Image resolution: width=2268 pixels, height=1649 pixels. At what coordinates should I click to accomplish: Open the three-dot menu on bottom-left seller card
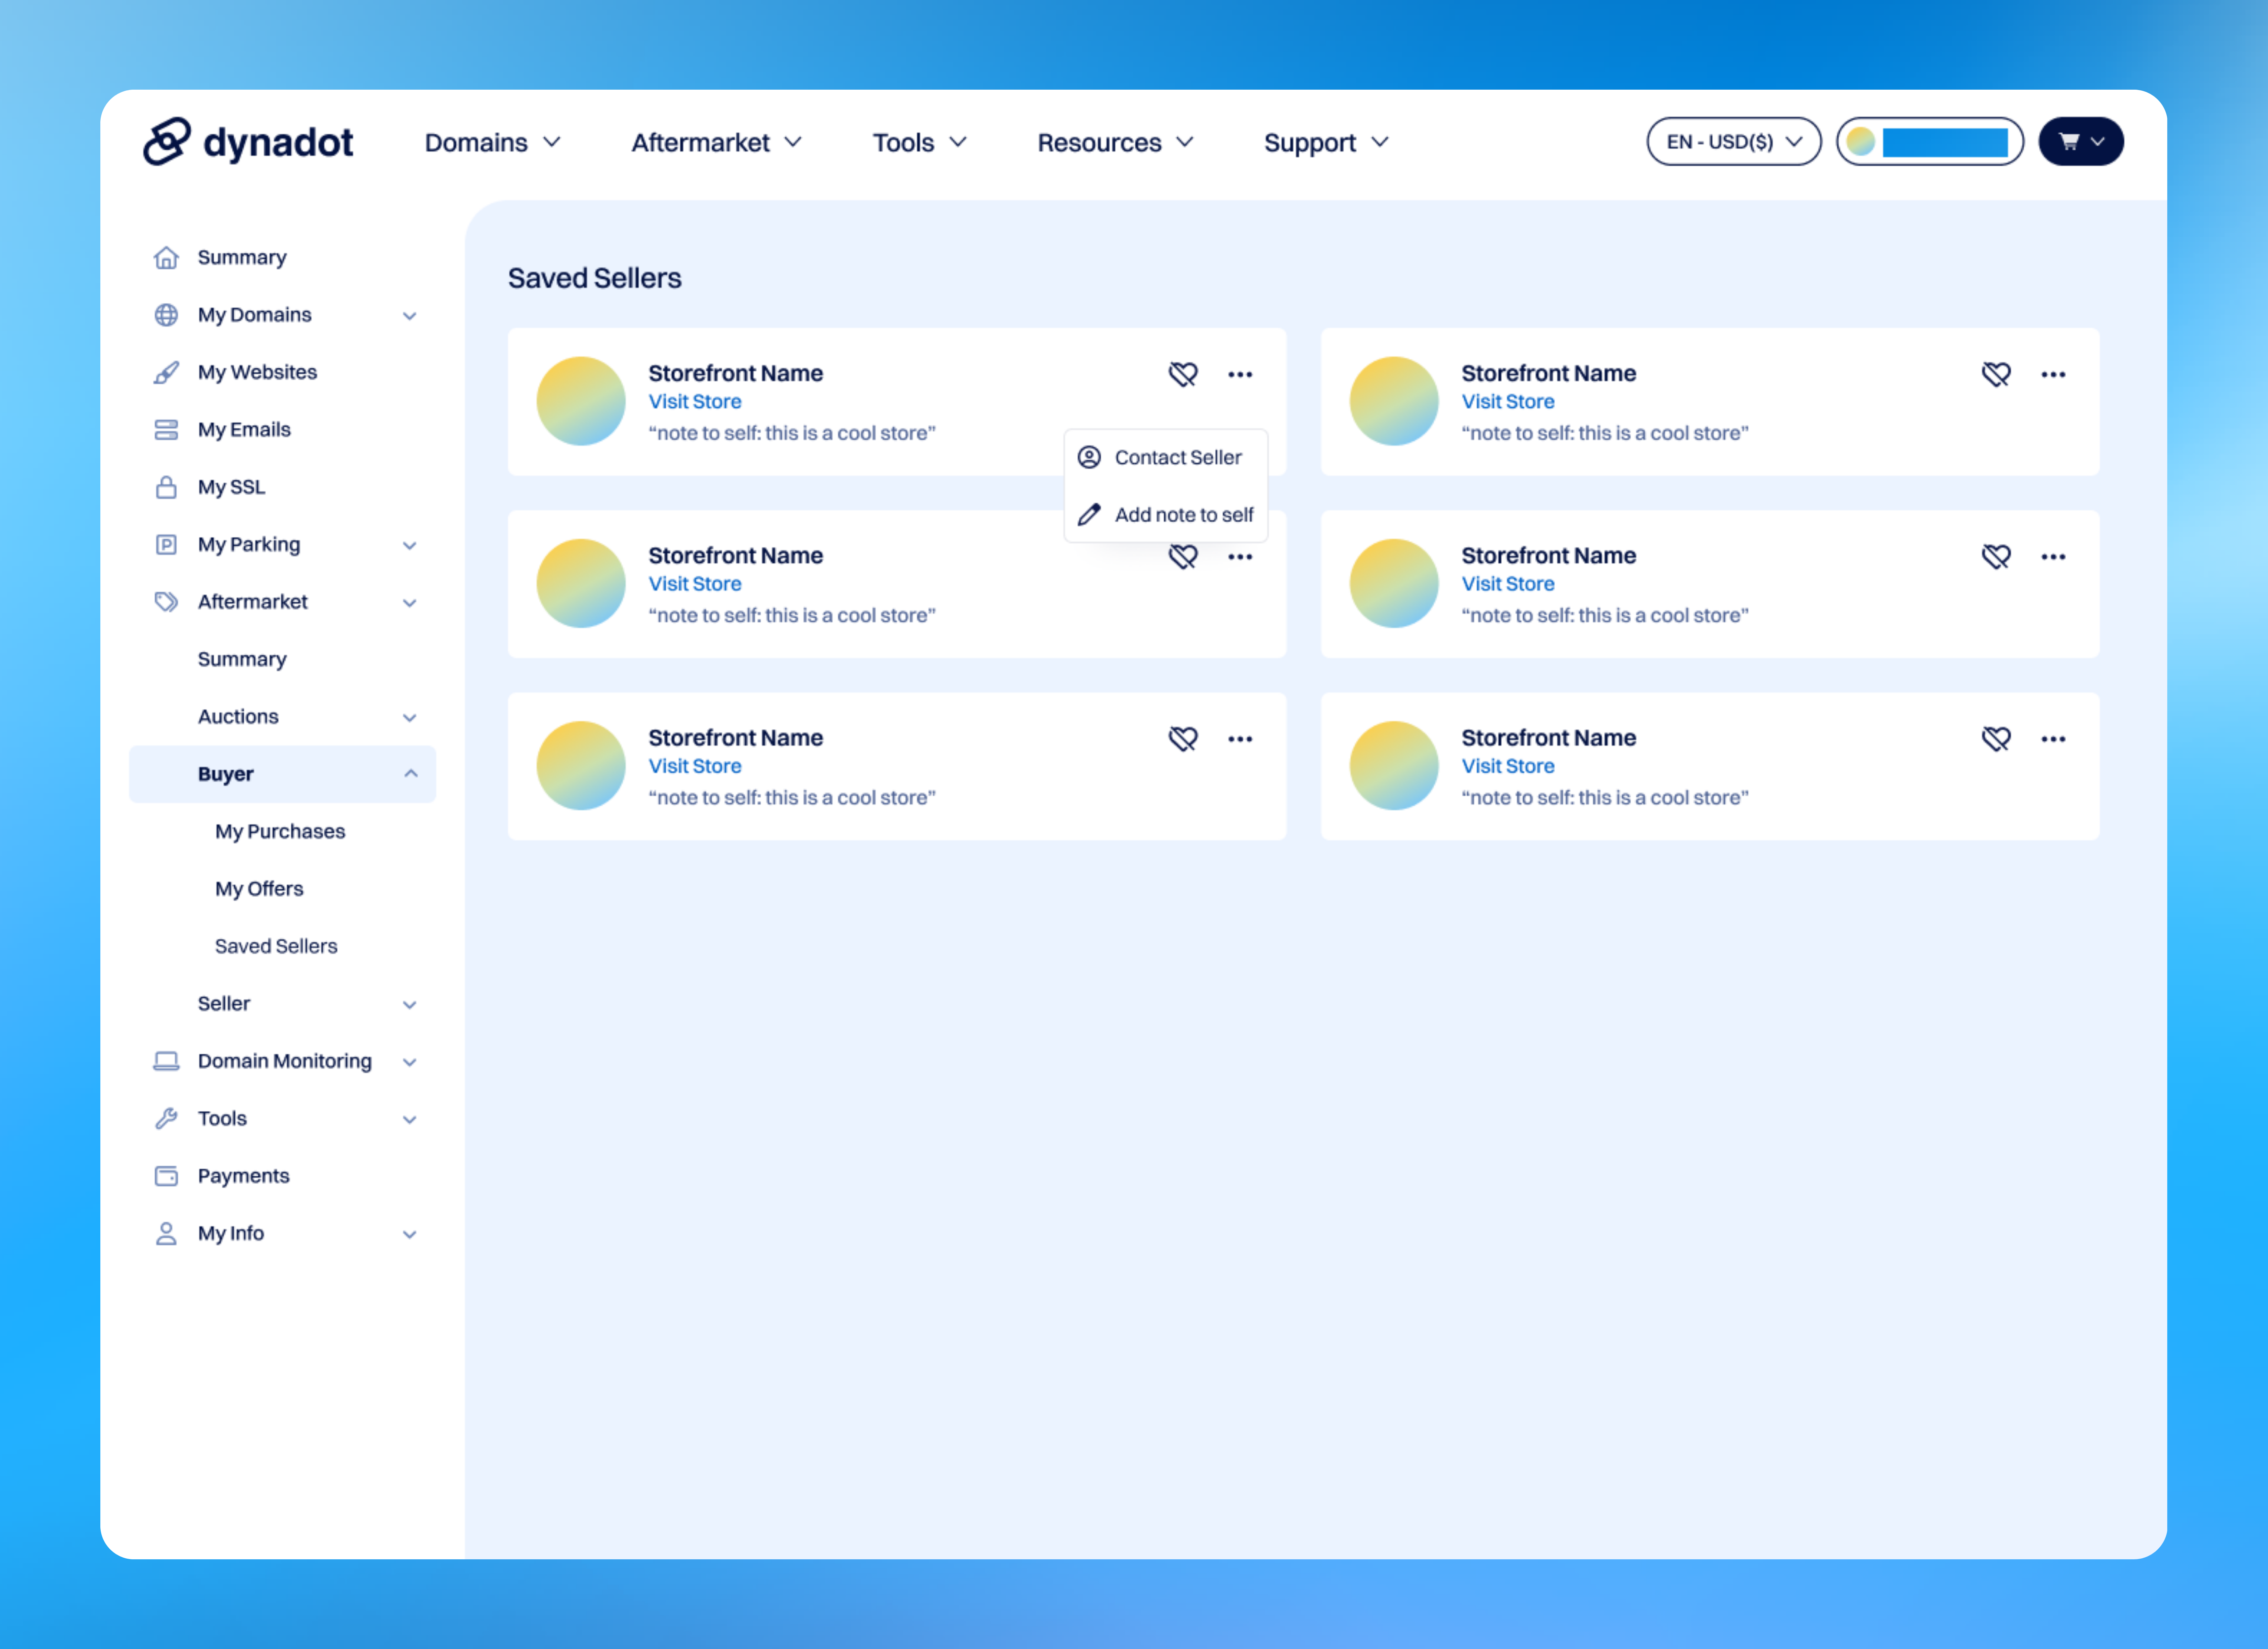(x=1240, y=739)
